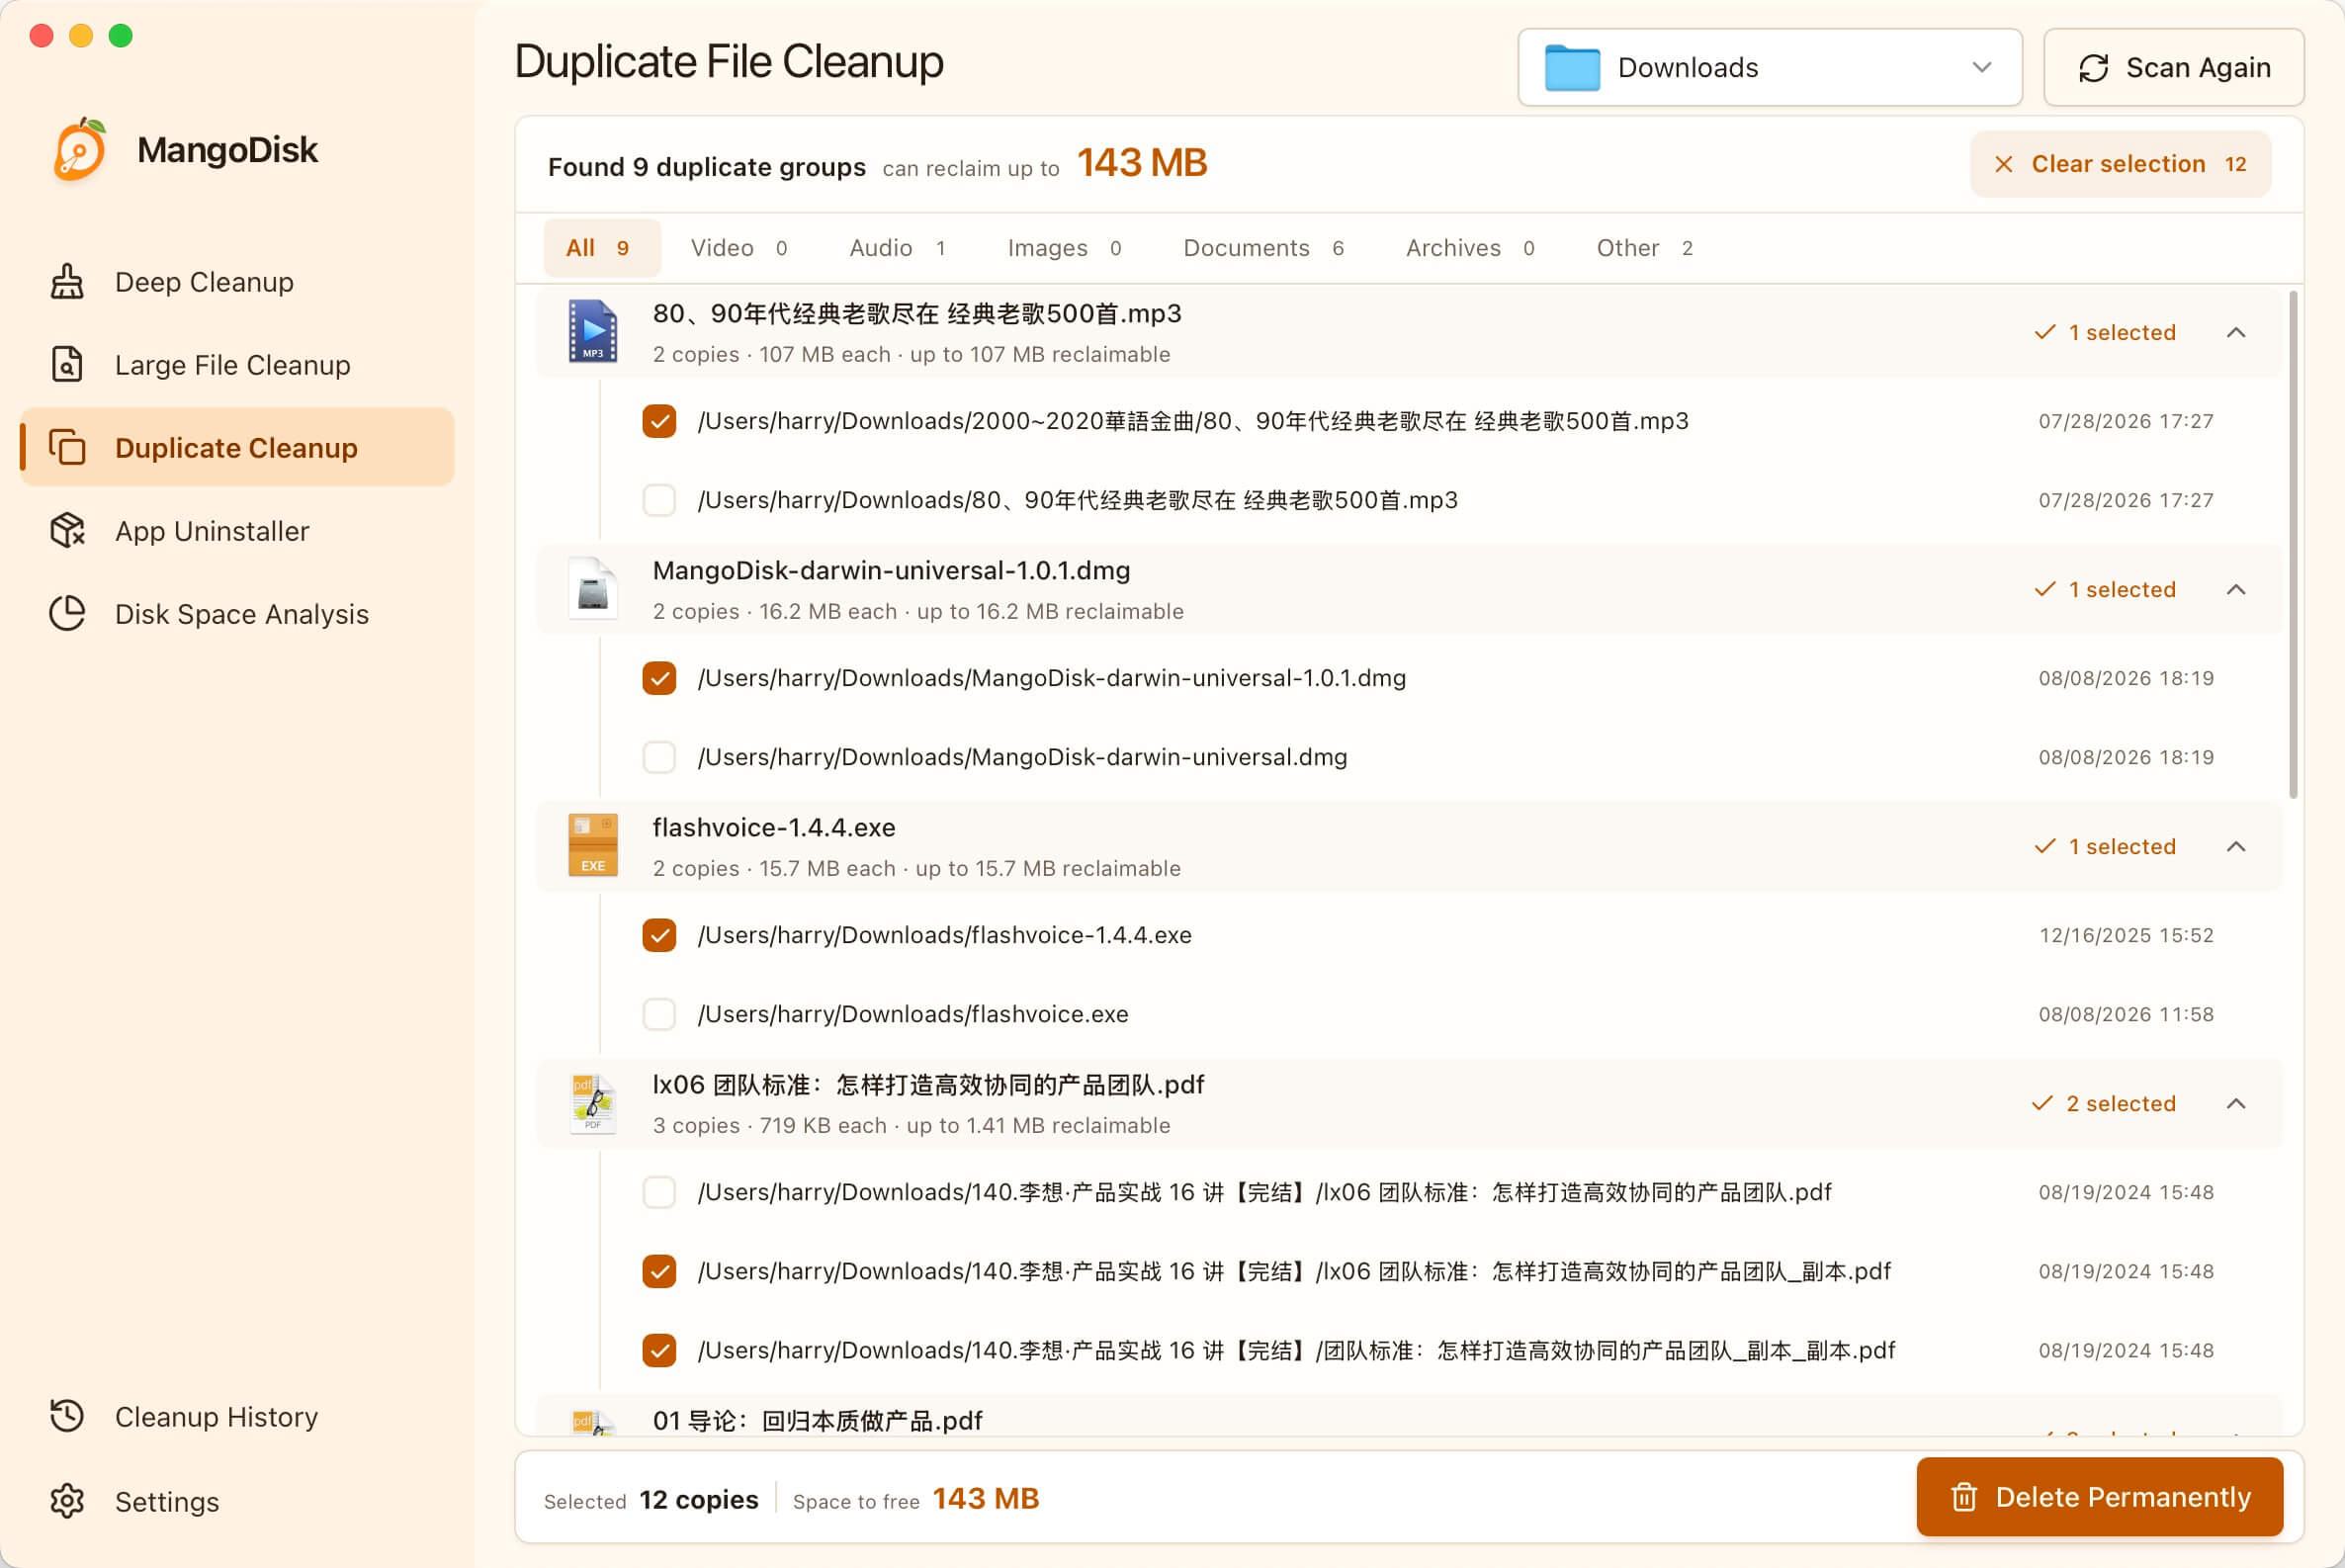Click the App Uninstaller box icon
This screenshot has height=1568, width=2345.
click(67, 531)
